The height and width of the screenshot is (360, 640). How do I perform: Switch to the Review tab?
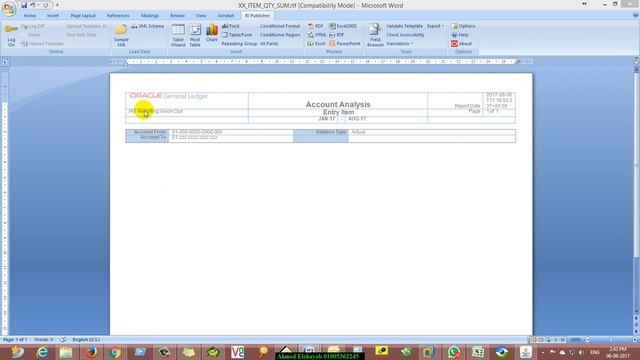click(178, 16)
